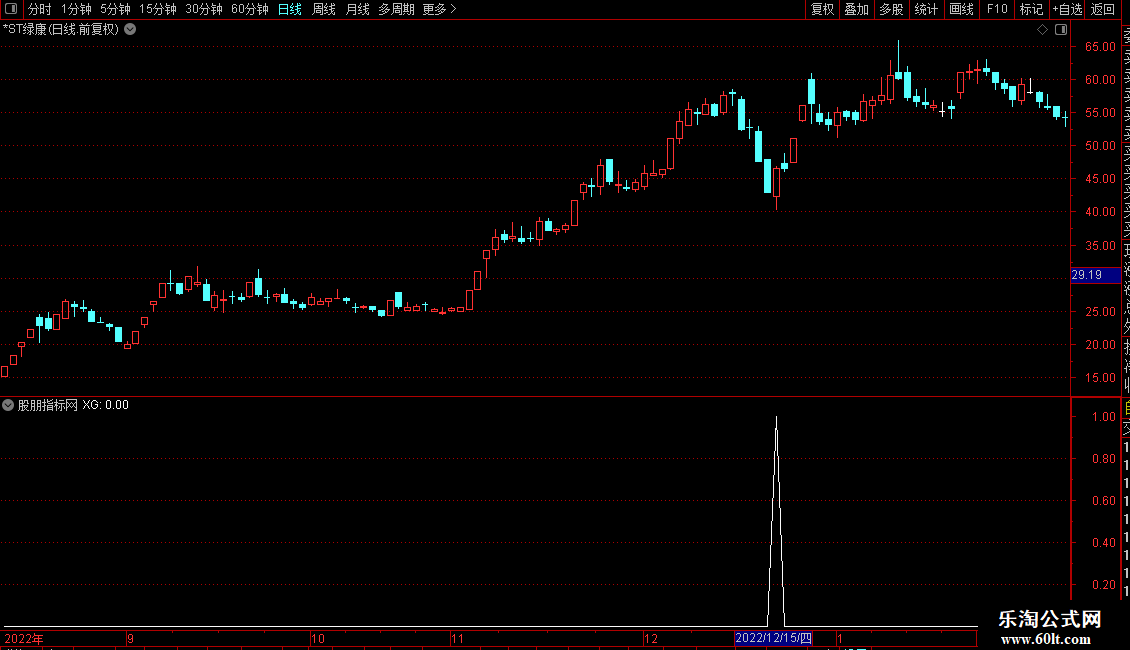Open the 复权 adjustment menu
The image size is (1130, 650).
822,9
